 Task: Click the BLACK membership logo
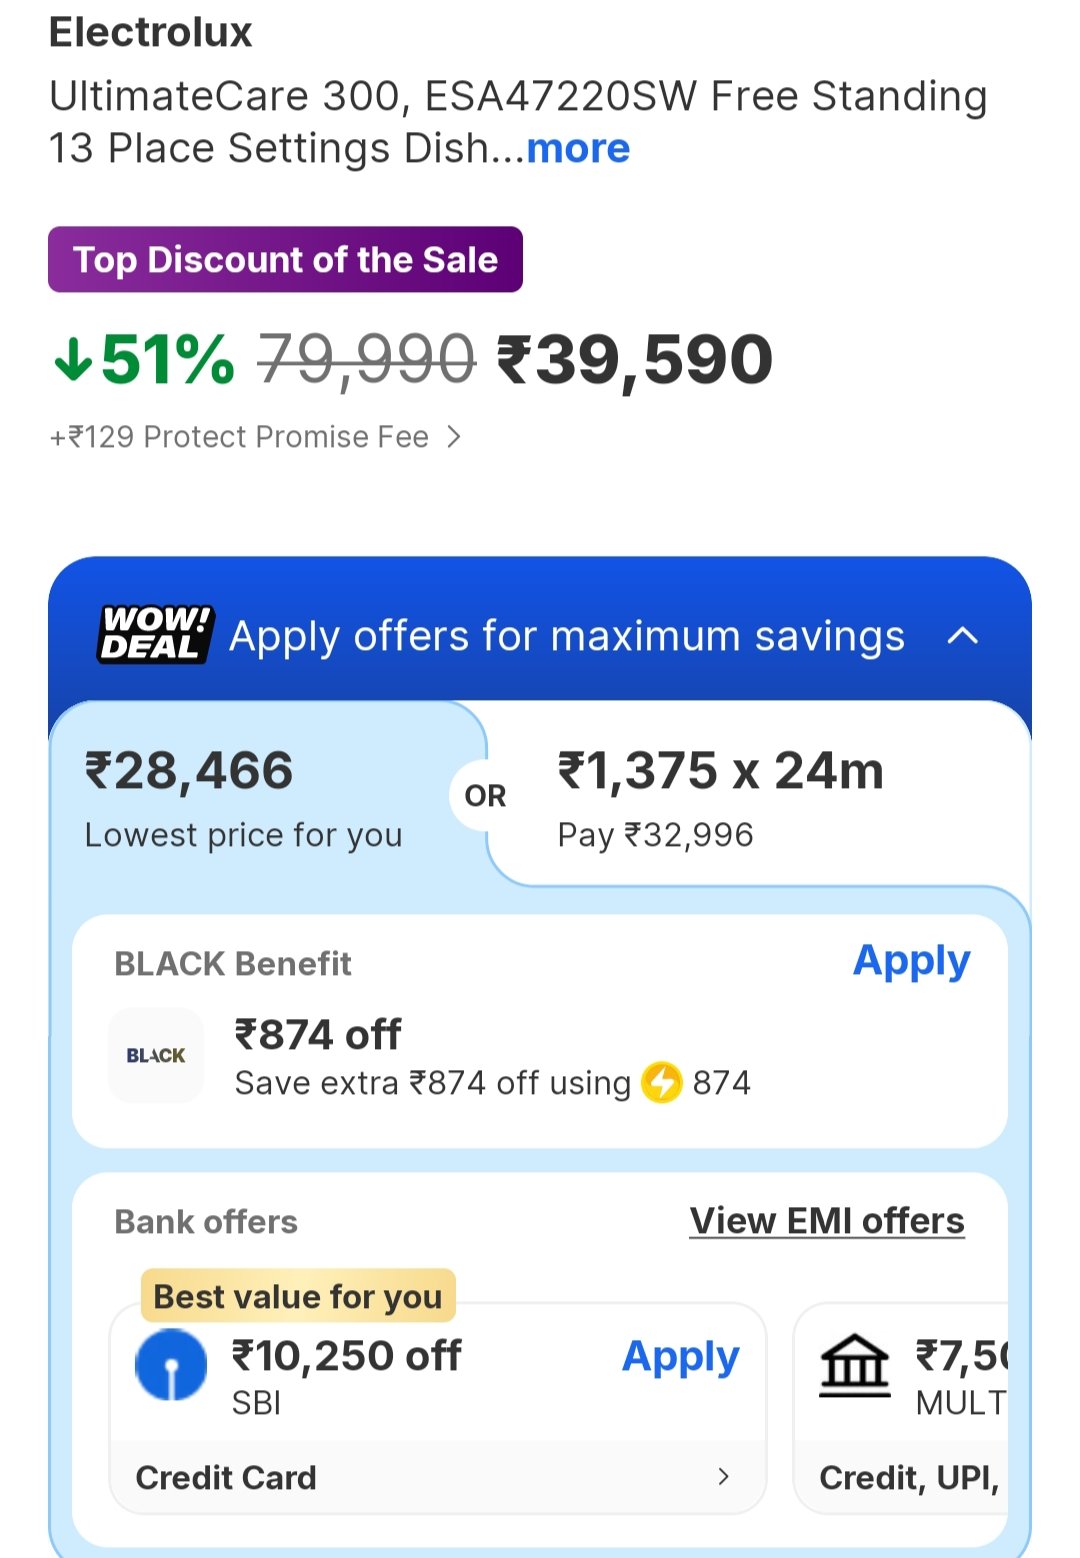coord(156,1055)
